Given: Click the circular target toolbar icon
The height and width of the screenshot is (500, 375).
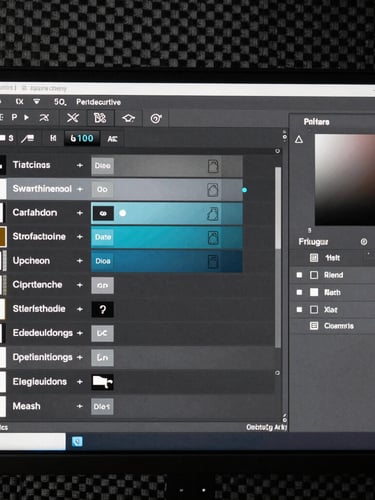Looking at the screenshot, I should point(156,118).
